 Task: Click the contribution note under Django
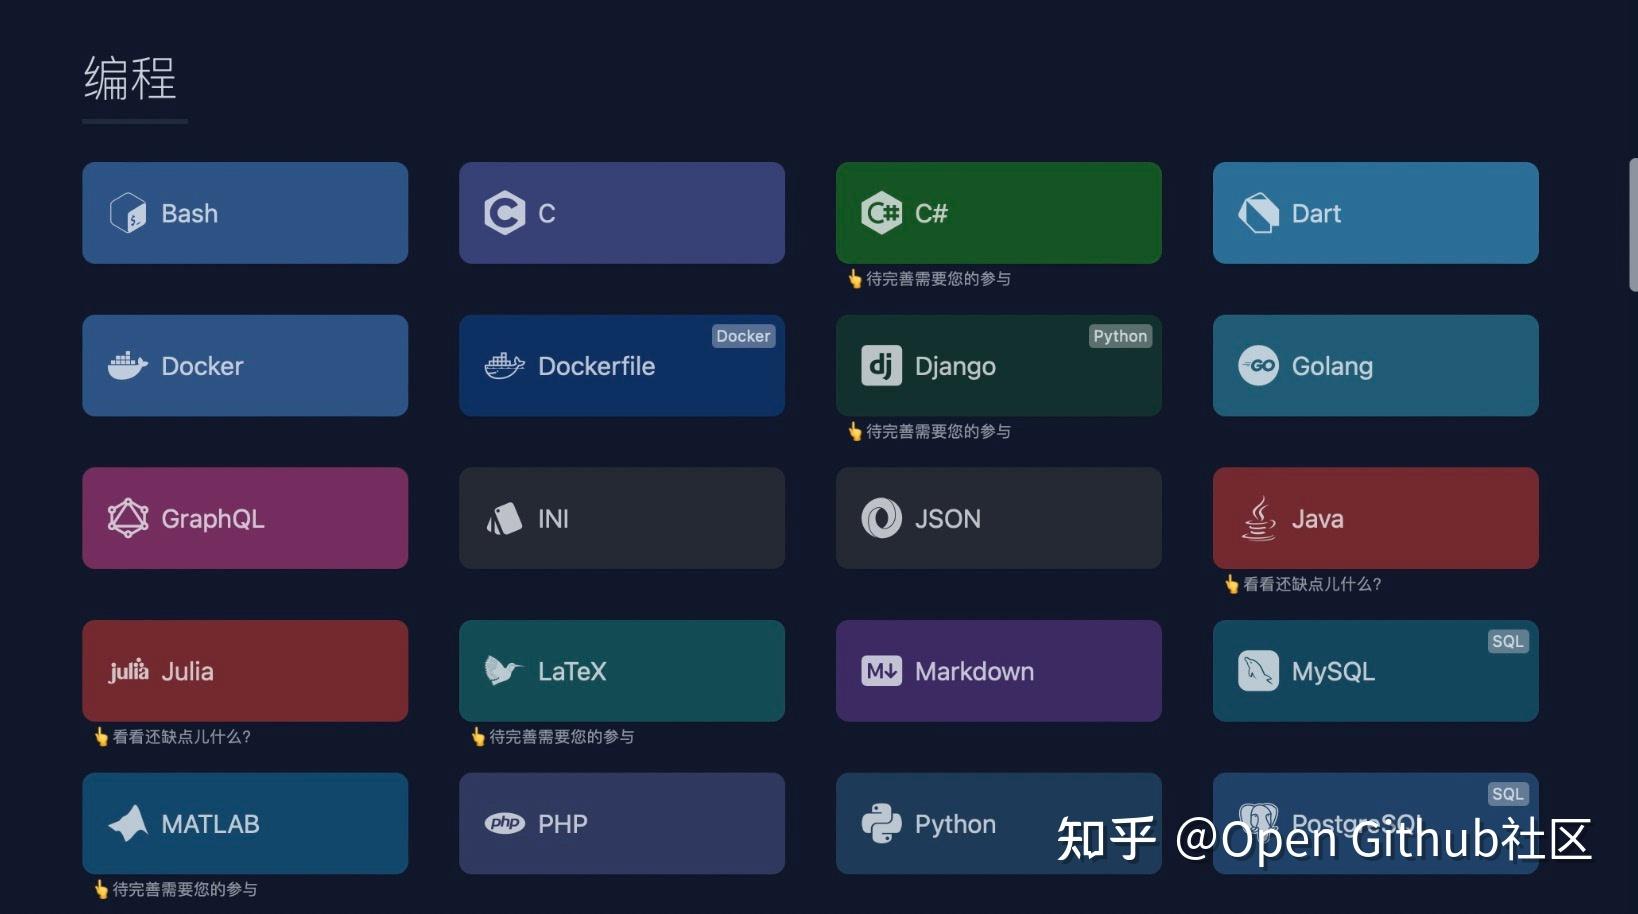[x=929, y=432]
